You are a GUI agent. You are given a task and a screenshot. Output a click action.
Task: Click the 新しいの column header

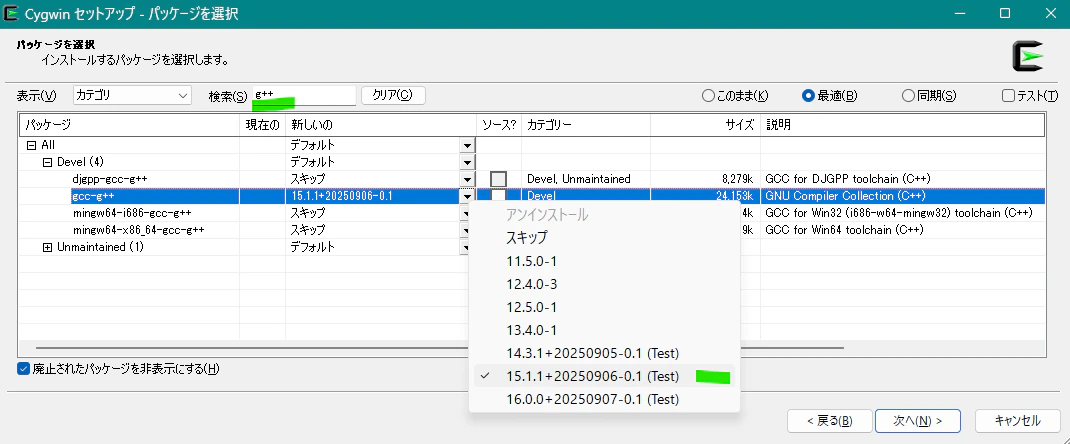pyautogui.click(x=381, y=125)
